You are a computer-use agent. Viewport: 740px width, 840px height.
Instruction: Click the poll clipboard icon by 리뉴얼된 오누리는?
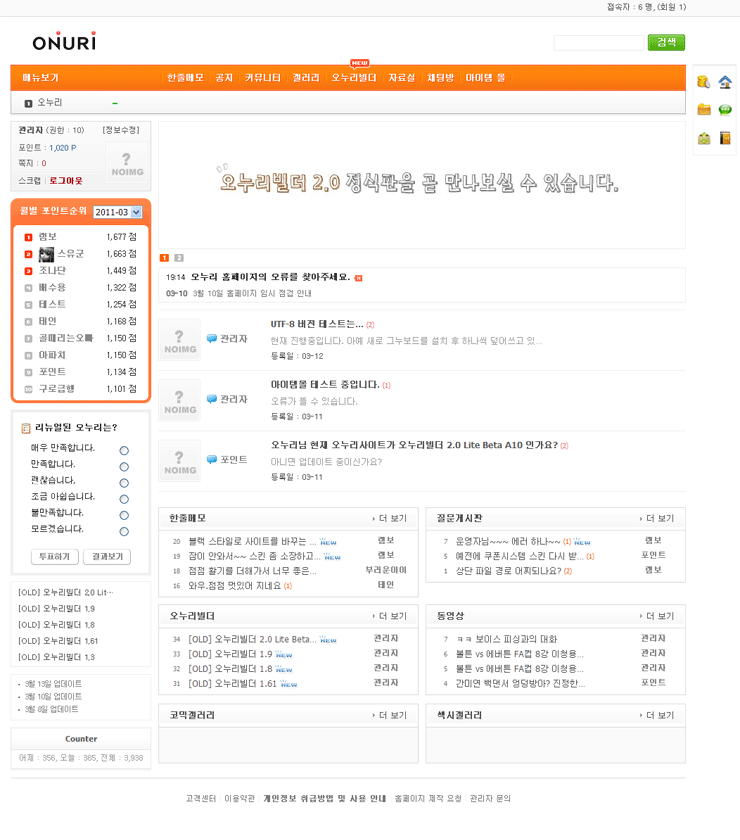pos(26,428)
